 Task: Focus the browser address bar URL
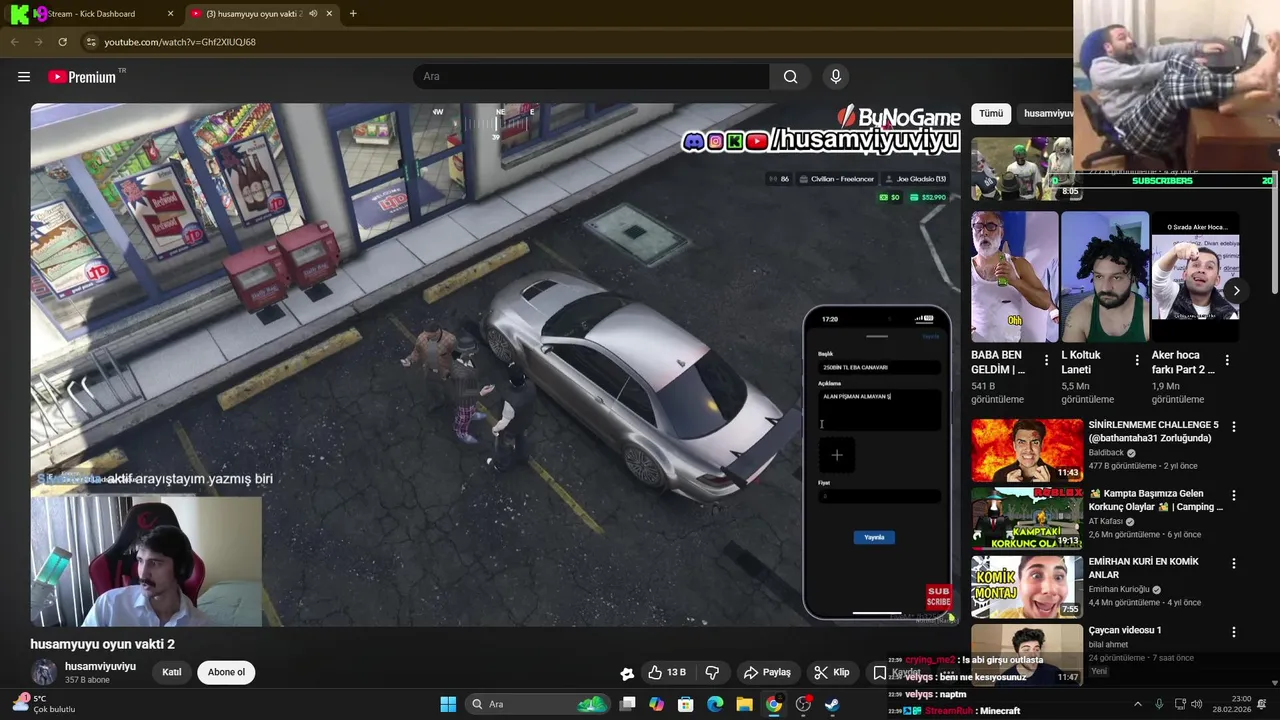click(180, 42)
